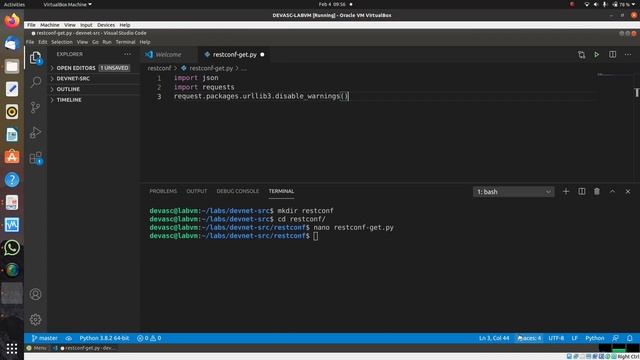The image size is (640, 360).
Task: Click restconf breadcrumb folder
Action: pos(159,68)
